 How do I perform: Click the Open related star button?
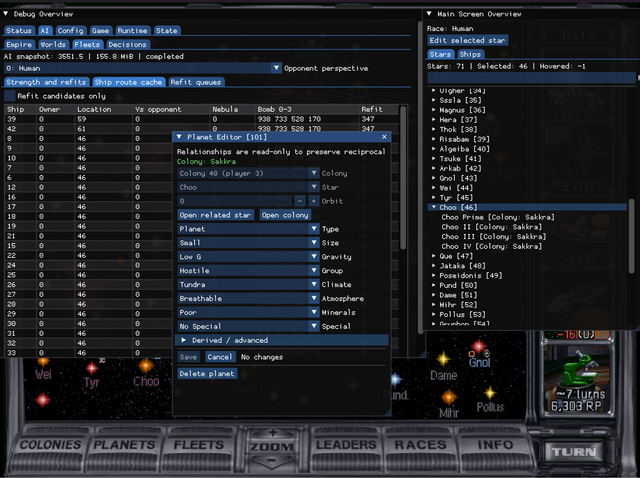[216, 215]
